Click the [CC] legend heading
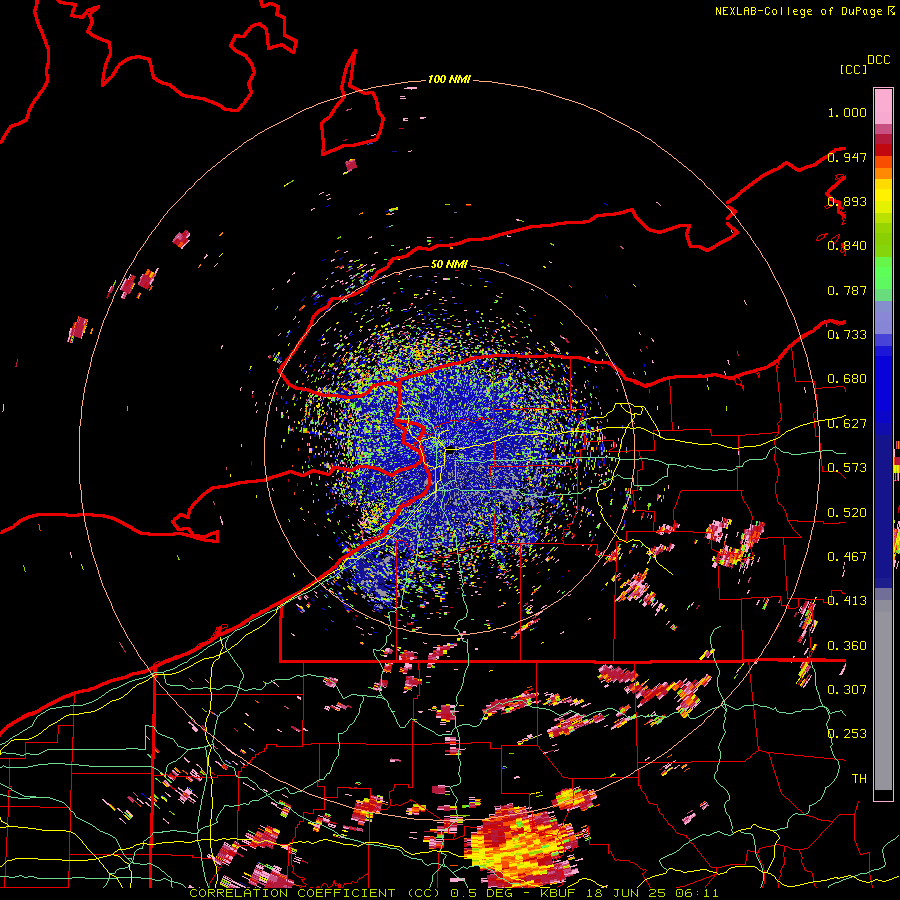Viewport: 900px width, 900px height. pos(853,69)
